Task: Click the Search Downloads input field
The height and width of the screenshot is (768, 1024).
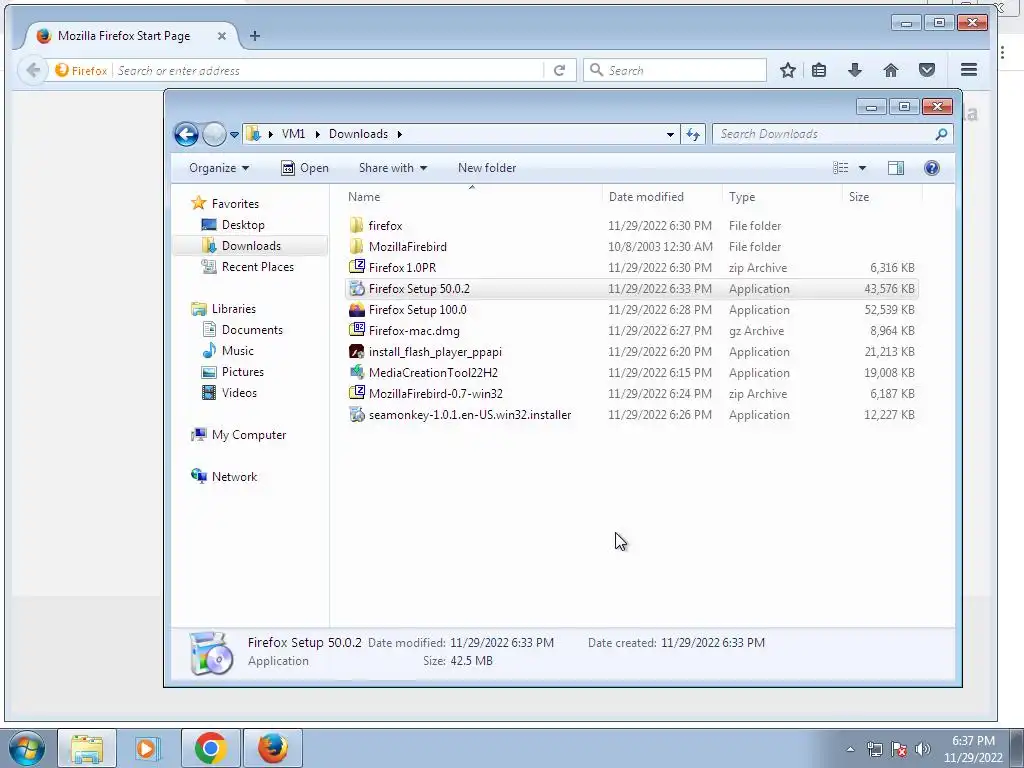Action: [824, 134]
